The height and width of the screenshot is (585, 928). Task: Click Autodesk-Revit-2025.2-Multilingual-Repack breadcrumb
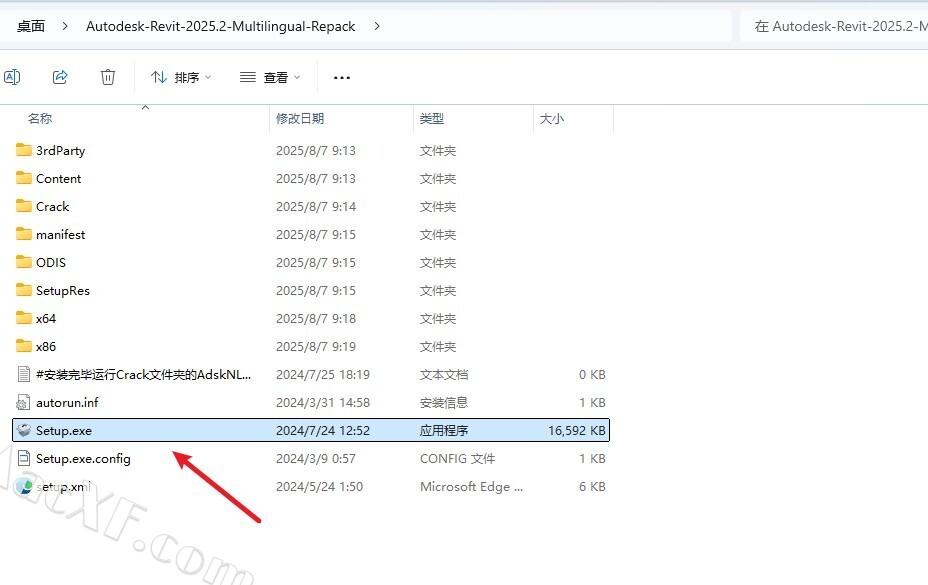pyautogui.click(x=221, y=26)
